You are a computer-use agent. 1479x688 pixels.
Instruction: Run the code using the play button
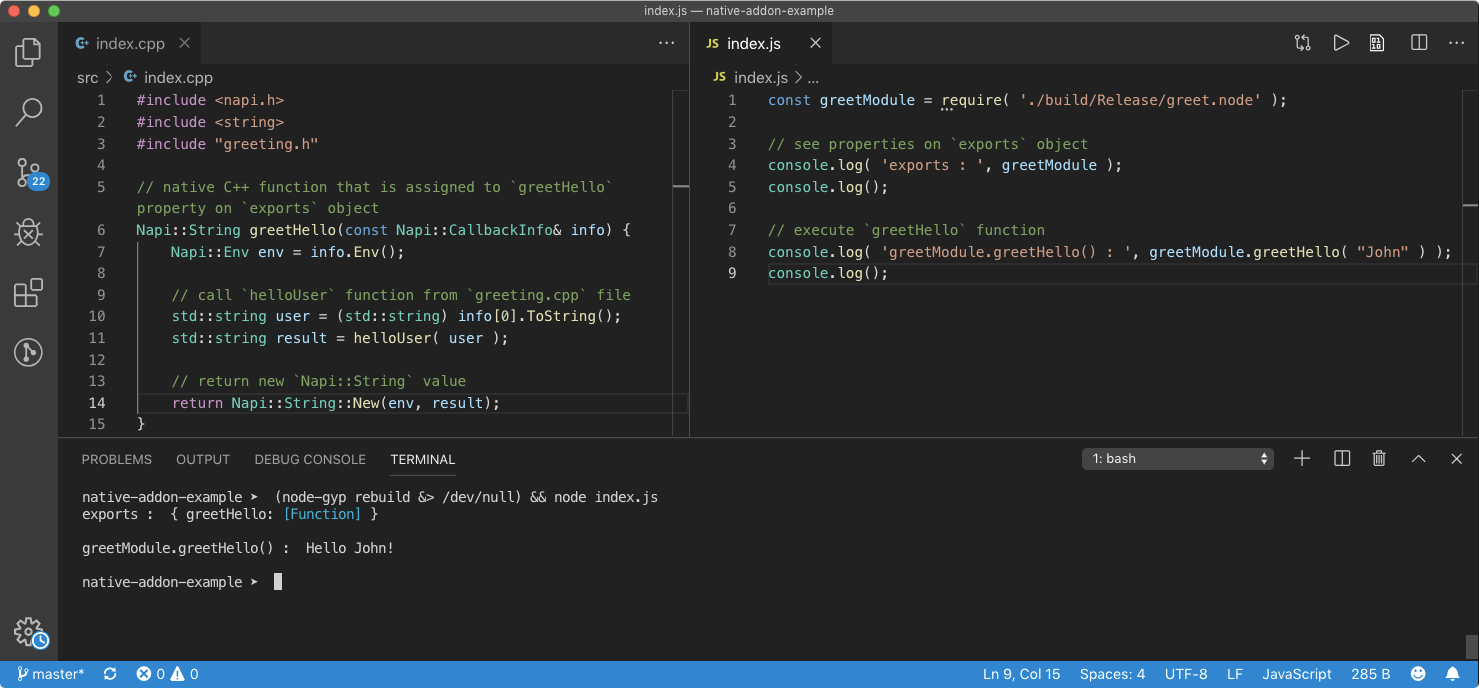click(x=1340, y=43)
